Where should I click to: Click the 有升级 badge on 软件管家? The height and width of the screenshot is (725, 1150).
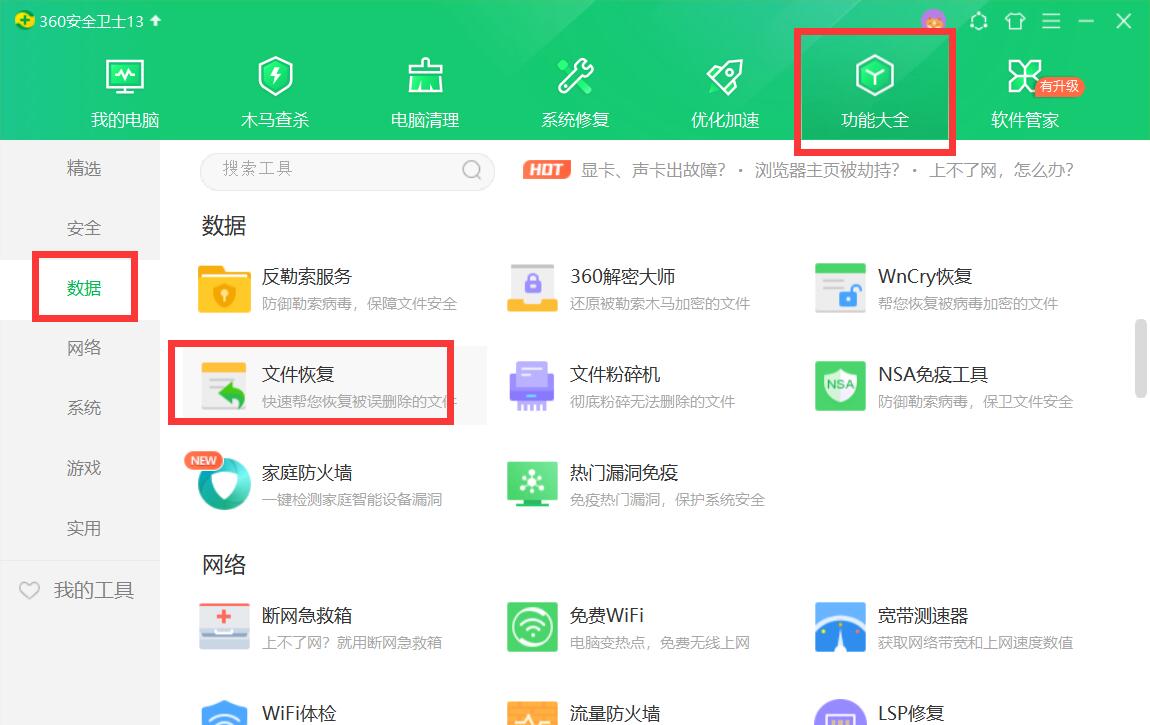point(1060,87)
